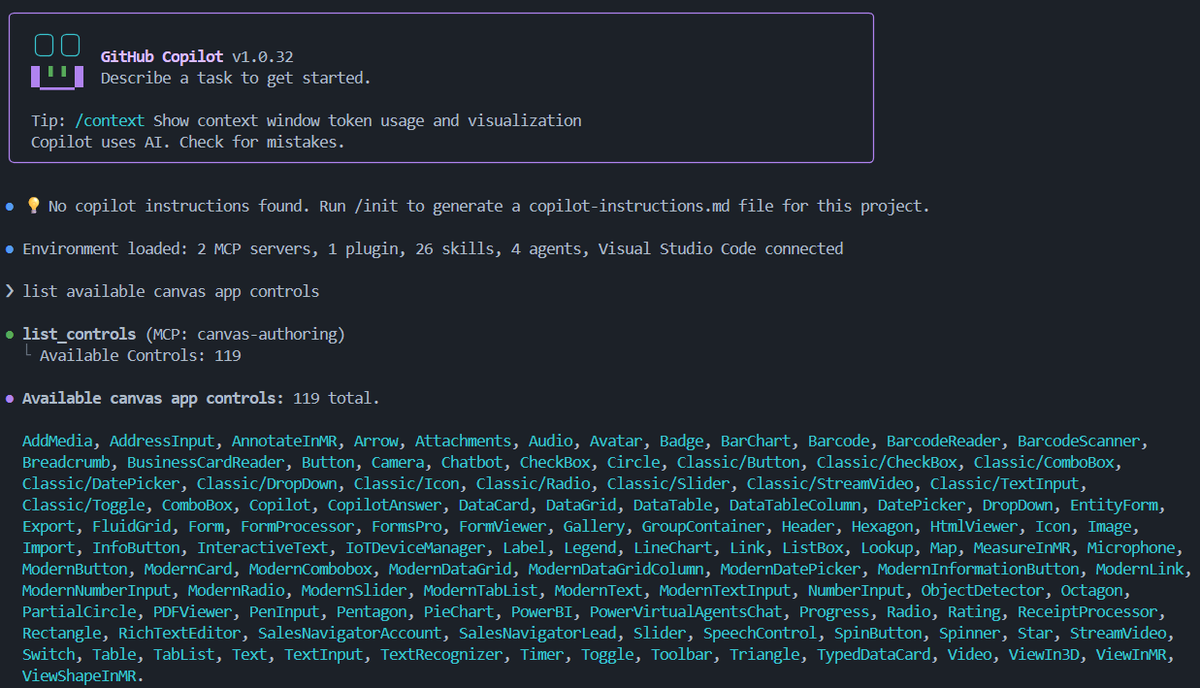This screenshot has width=1200, height=688.
Task: Click the 'InteractiveText' control name
Action: click(x=262, y=548)
